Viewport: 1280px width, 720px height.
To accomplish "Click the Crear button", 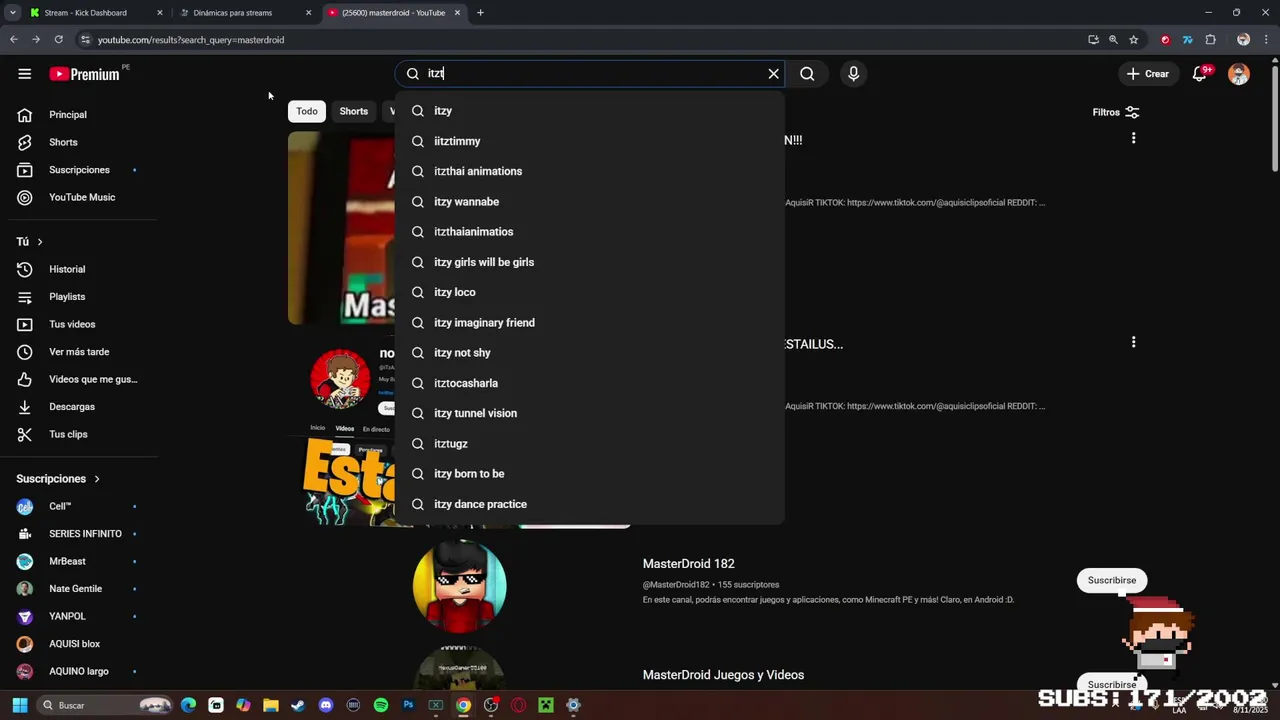I will tap(1147, 74).
